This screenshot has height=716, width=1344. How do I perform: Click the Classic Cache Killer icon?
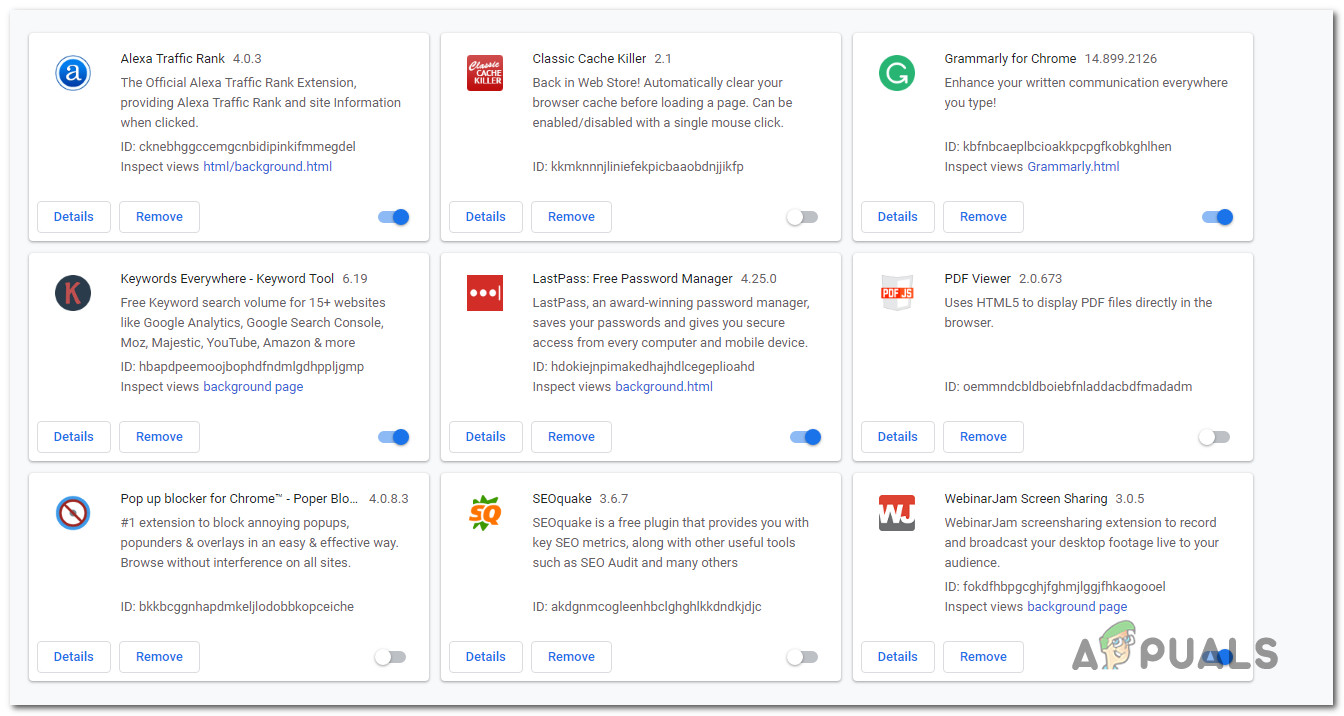(485, 73)
